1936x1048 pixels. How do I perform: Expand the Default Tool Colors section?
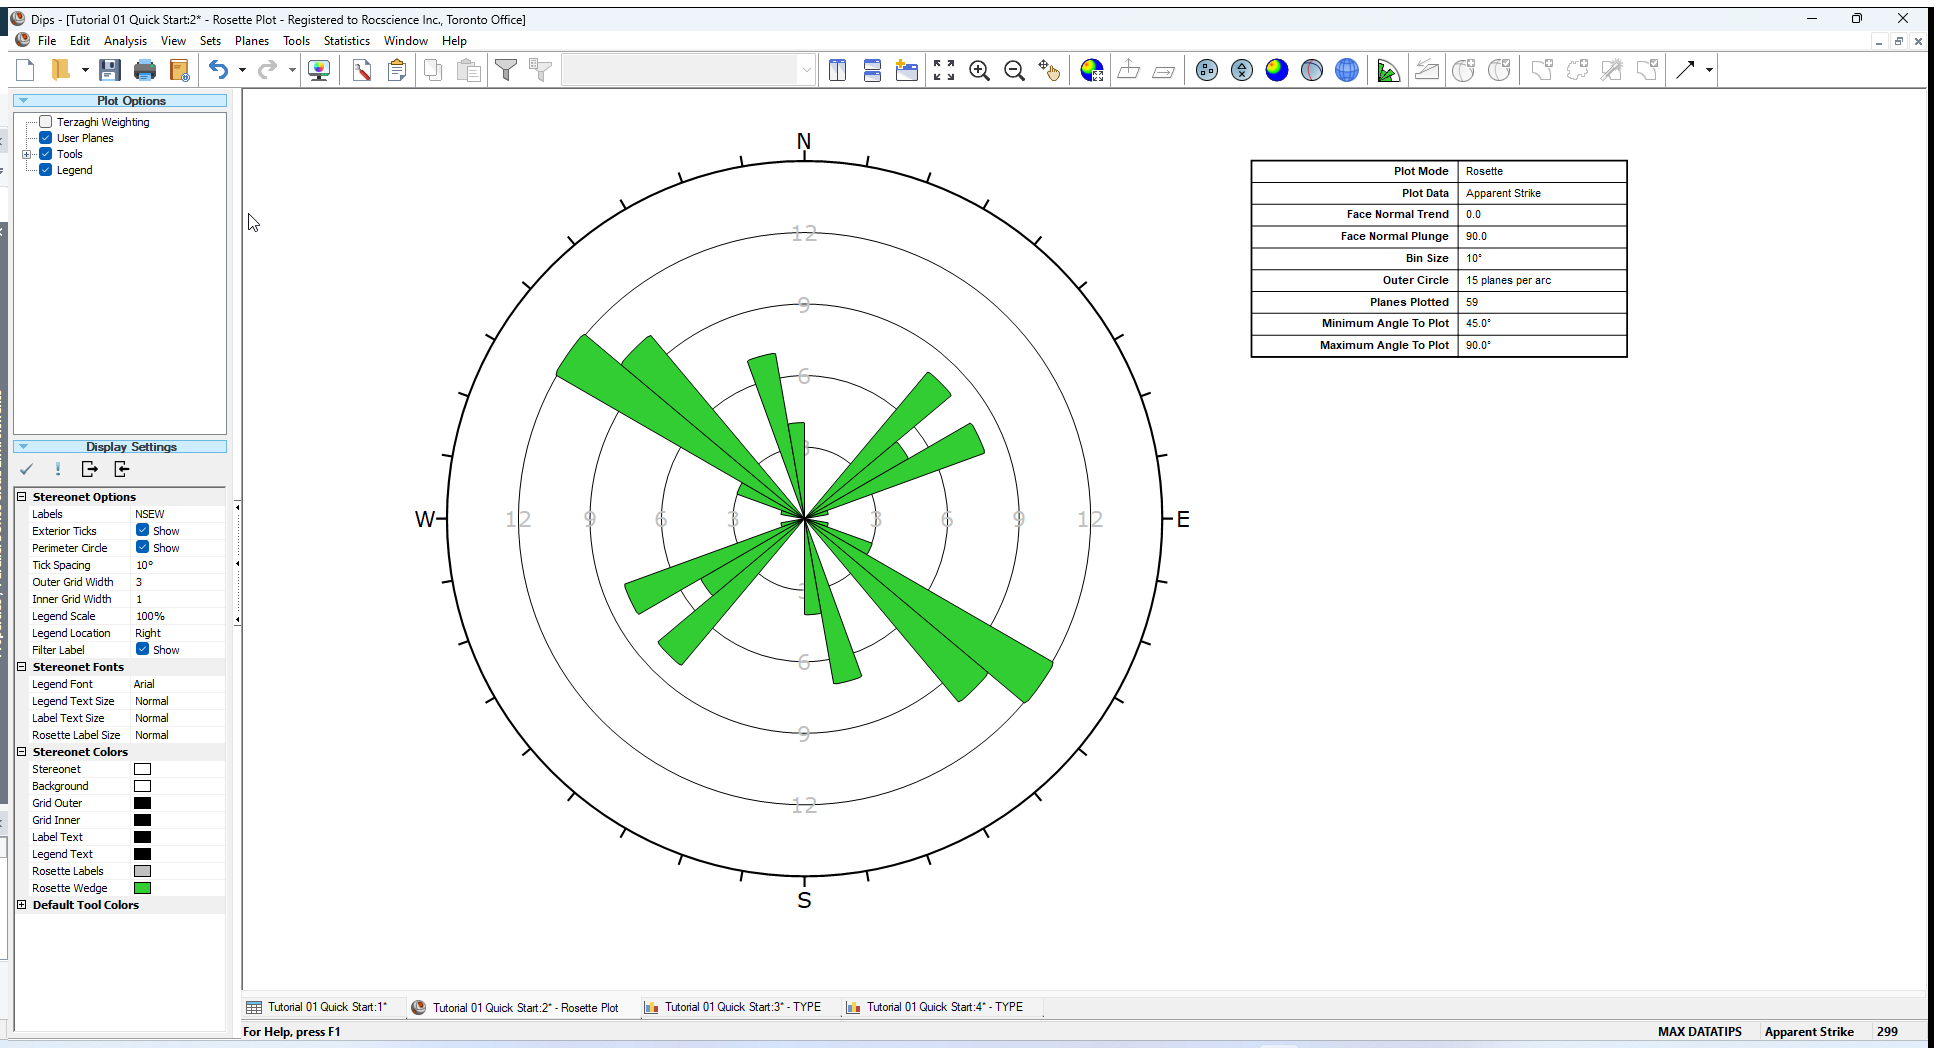click(x=22, y=904)
